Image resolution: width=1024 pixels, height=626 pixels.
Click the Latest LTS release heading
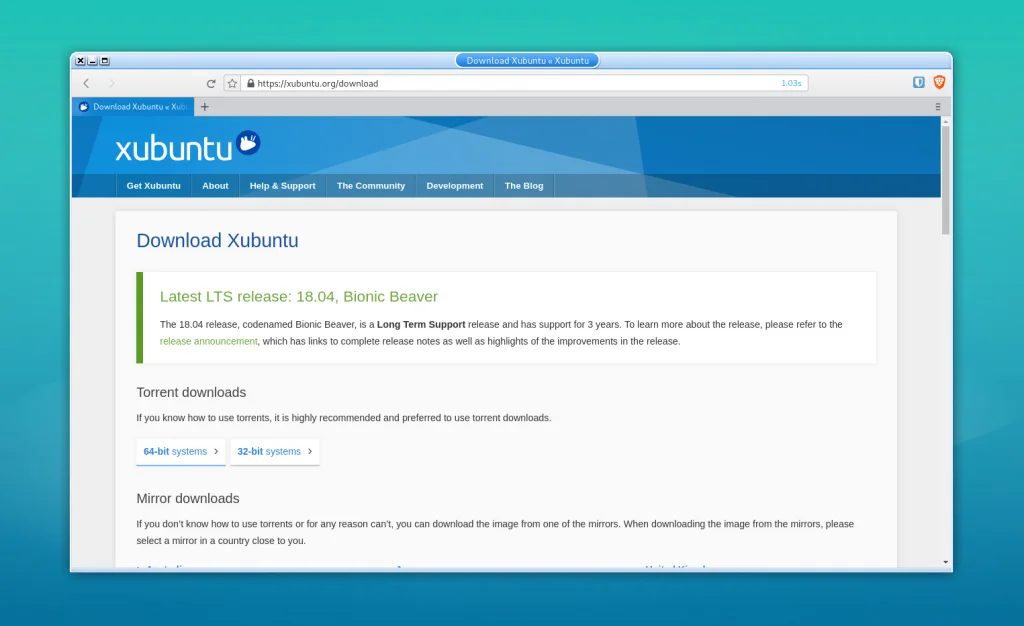(x=298, y=296)
